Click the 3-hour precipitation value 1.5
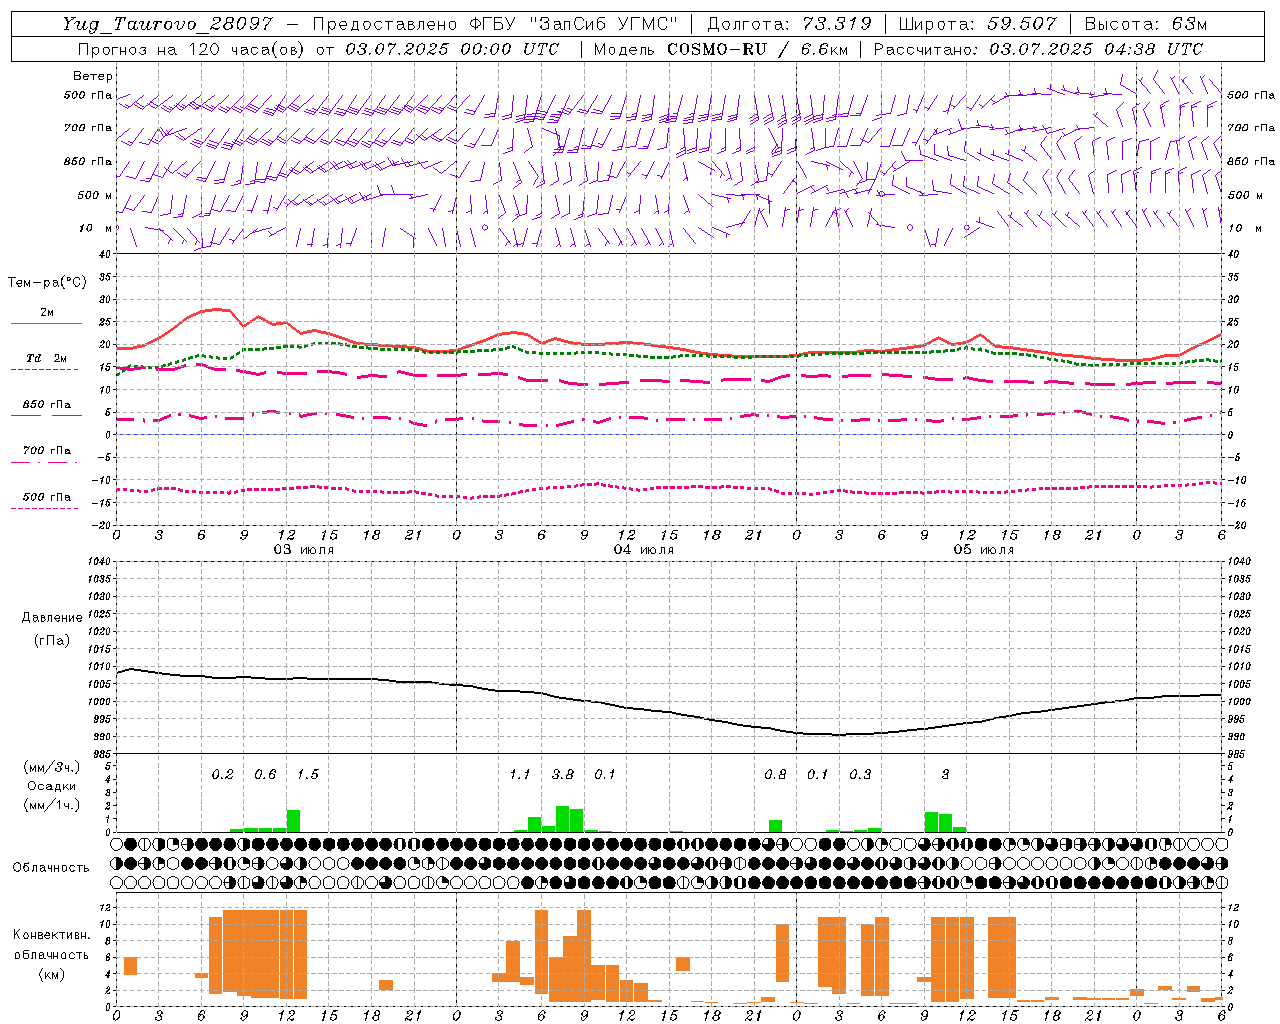Viewport: 1280px width, 1024px height. (x=307, y=774)
